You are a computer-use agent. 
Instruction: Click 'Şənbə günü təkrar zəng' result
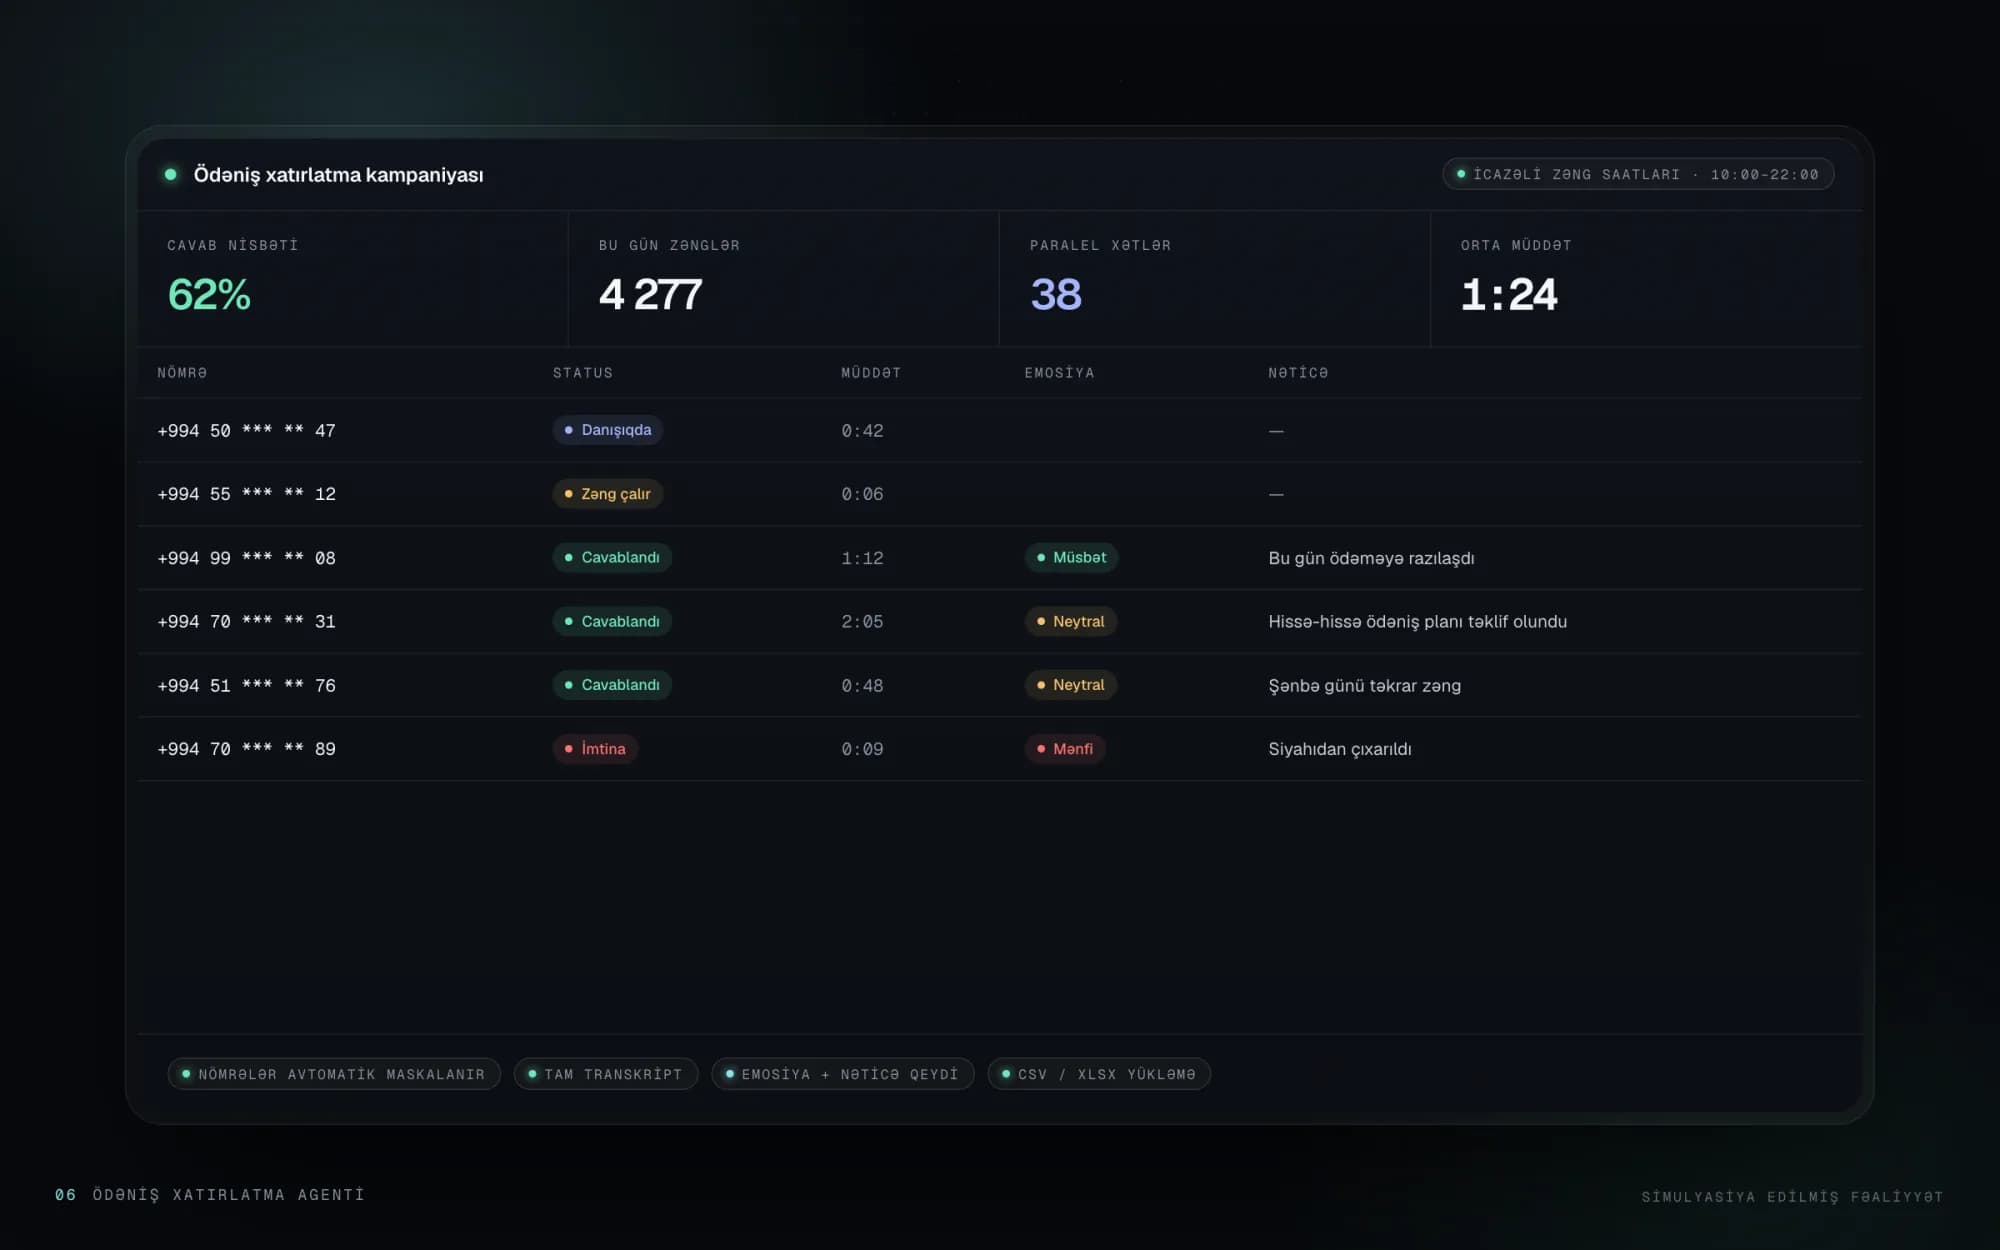1364,686
